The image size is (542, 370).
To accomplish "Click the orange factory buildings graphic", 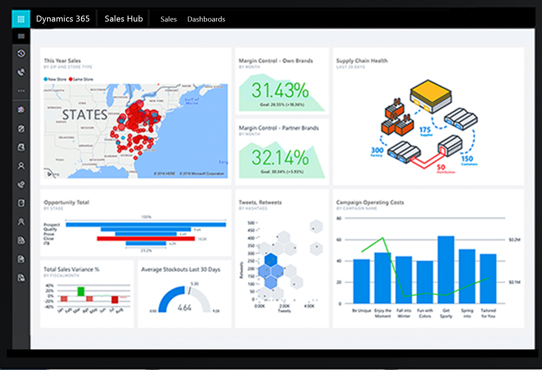I will point(399,118).
